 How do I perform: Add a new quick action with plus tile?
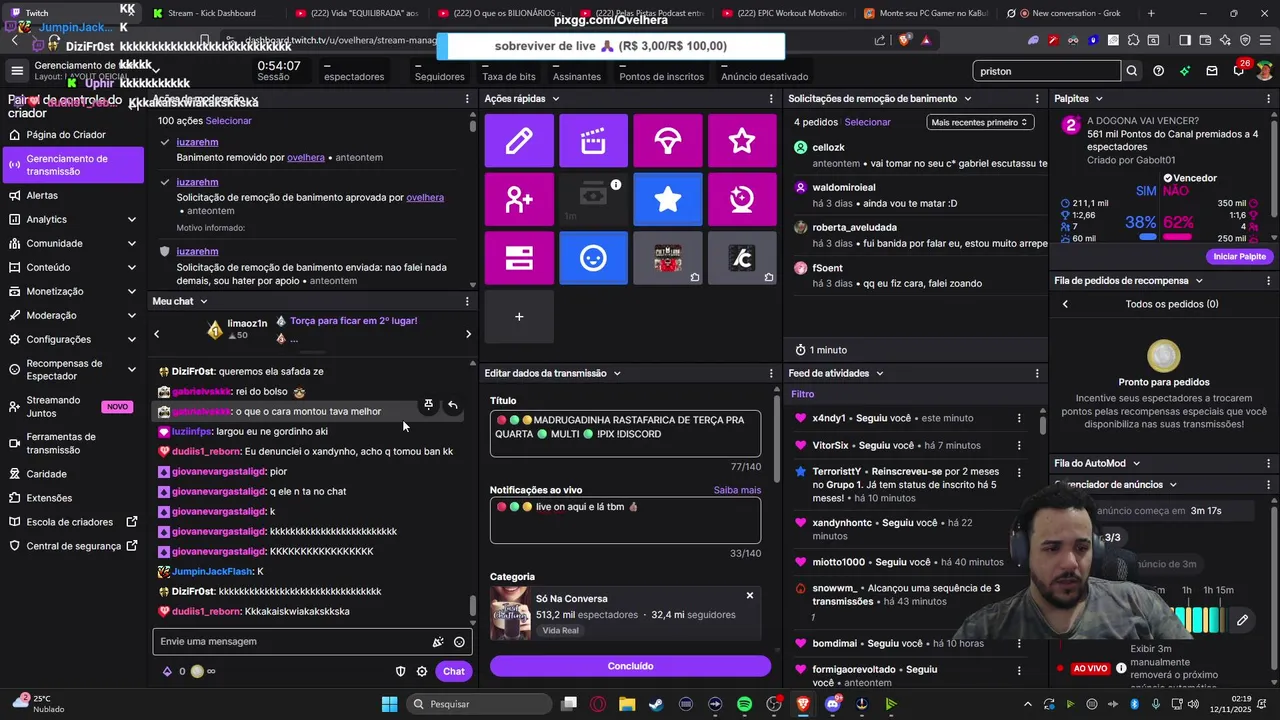pyautogui.click(x=519, y=317)
